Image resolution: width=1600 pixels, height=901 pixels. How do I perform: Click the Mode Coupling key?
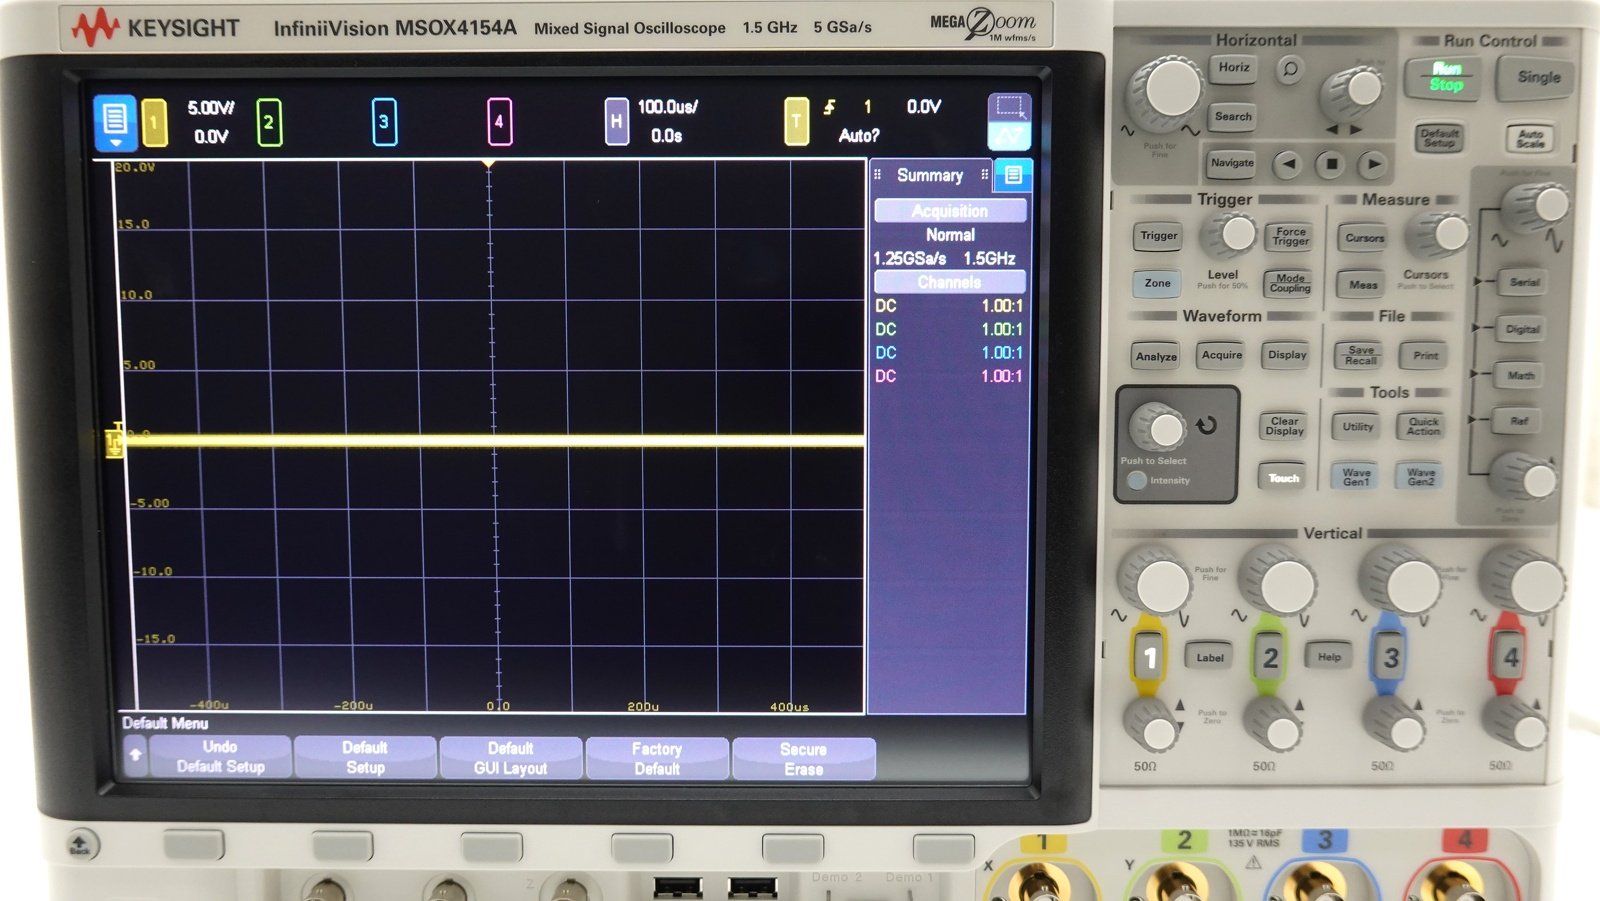click(1290, 284)
